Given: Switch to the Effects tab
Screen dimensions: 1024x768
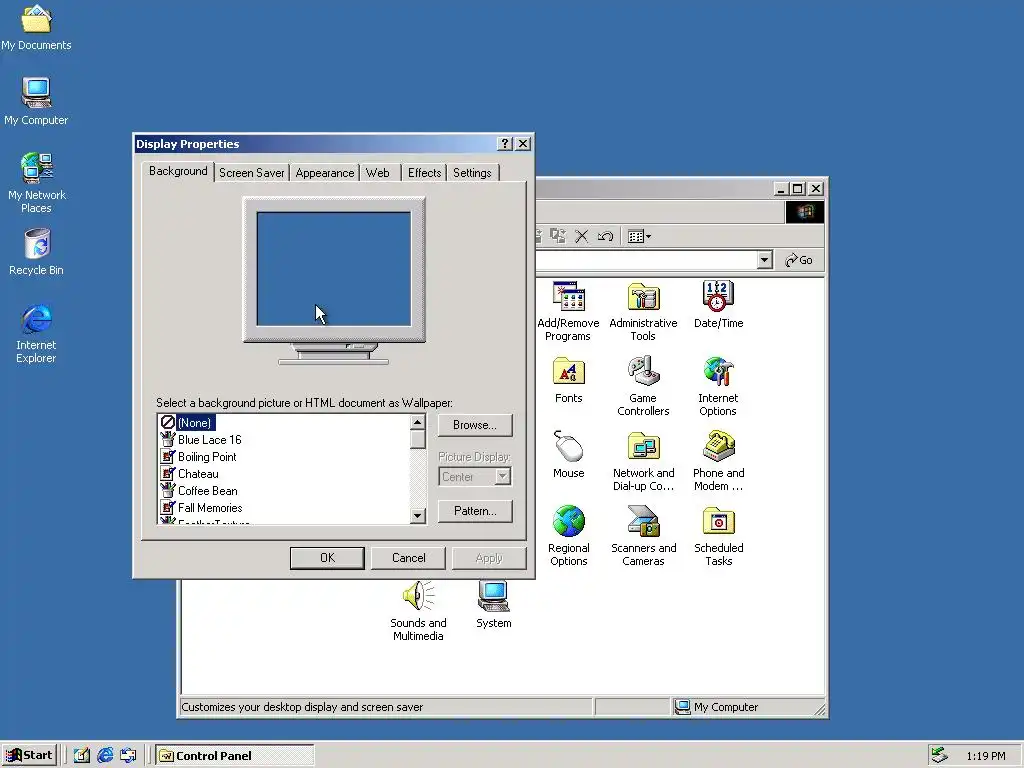Looking at the screenshot, I should tap(424, 173).
